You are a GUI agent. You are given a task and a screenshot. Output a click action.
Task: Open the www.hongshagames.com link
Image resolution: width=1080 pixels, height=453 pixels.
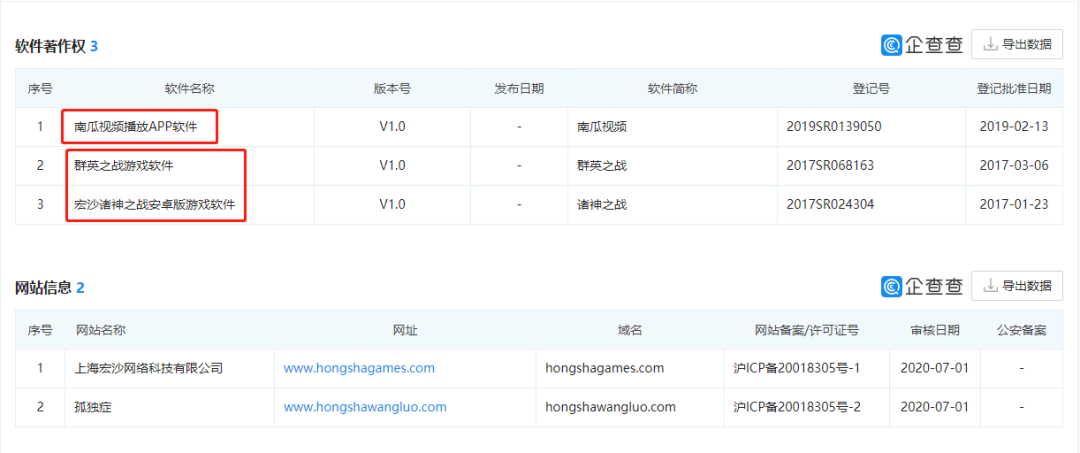point(359,368)
